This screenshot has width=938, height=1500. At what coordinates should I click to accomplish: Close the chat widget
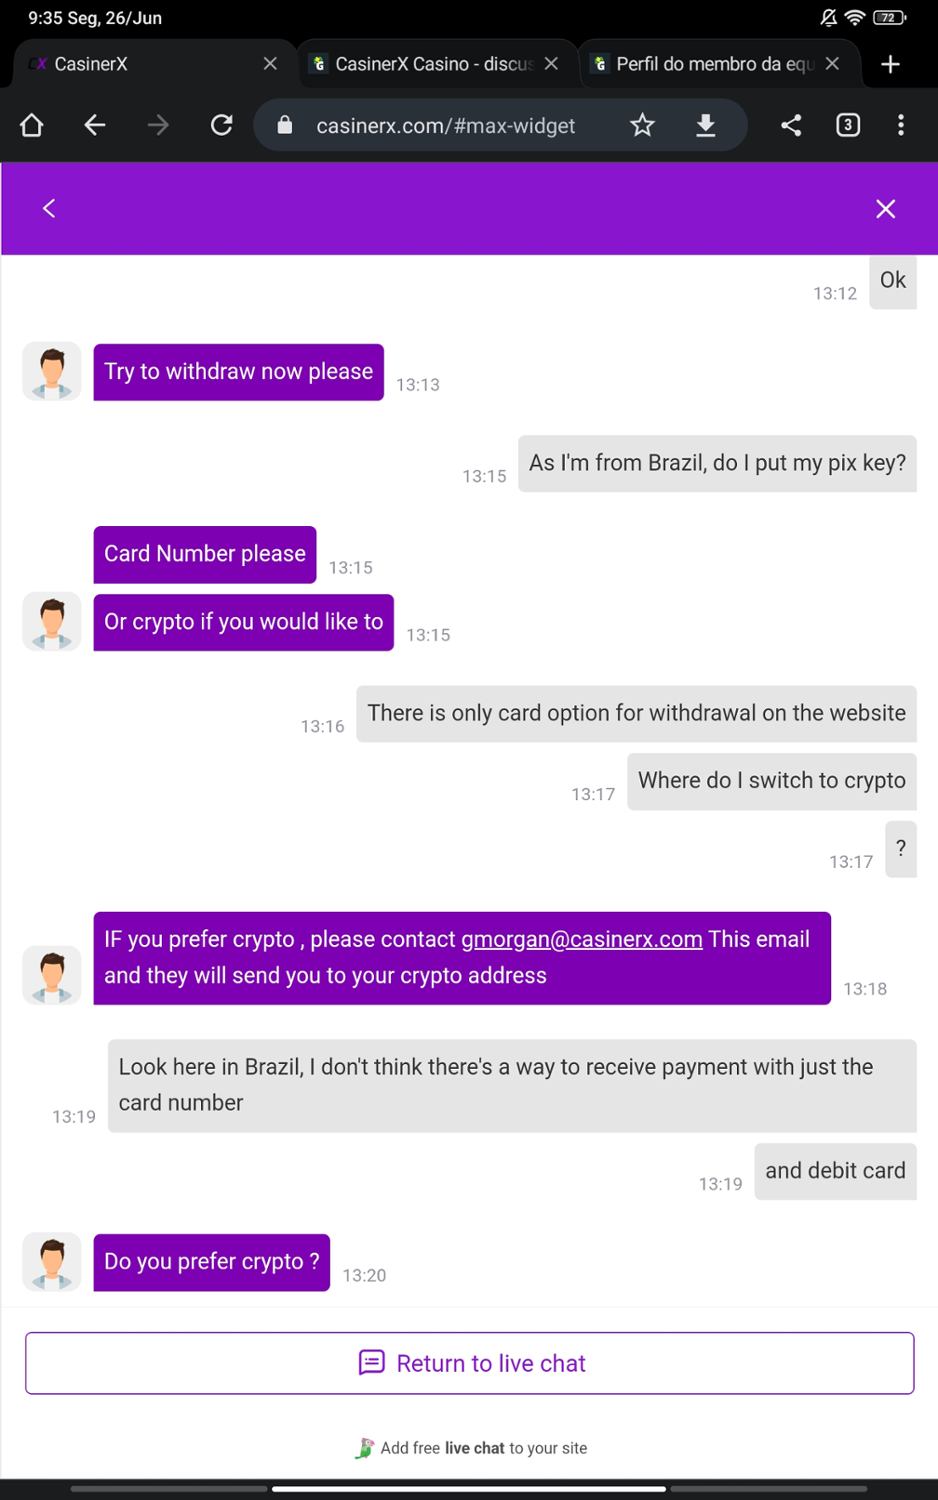pyautogui.click(x=885, y=208)
